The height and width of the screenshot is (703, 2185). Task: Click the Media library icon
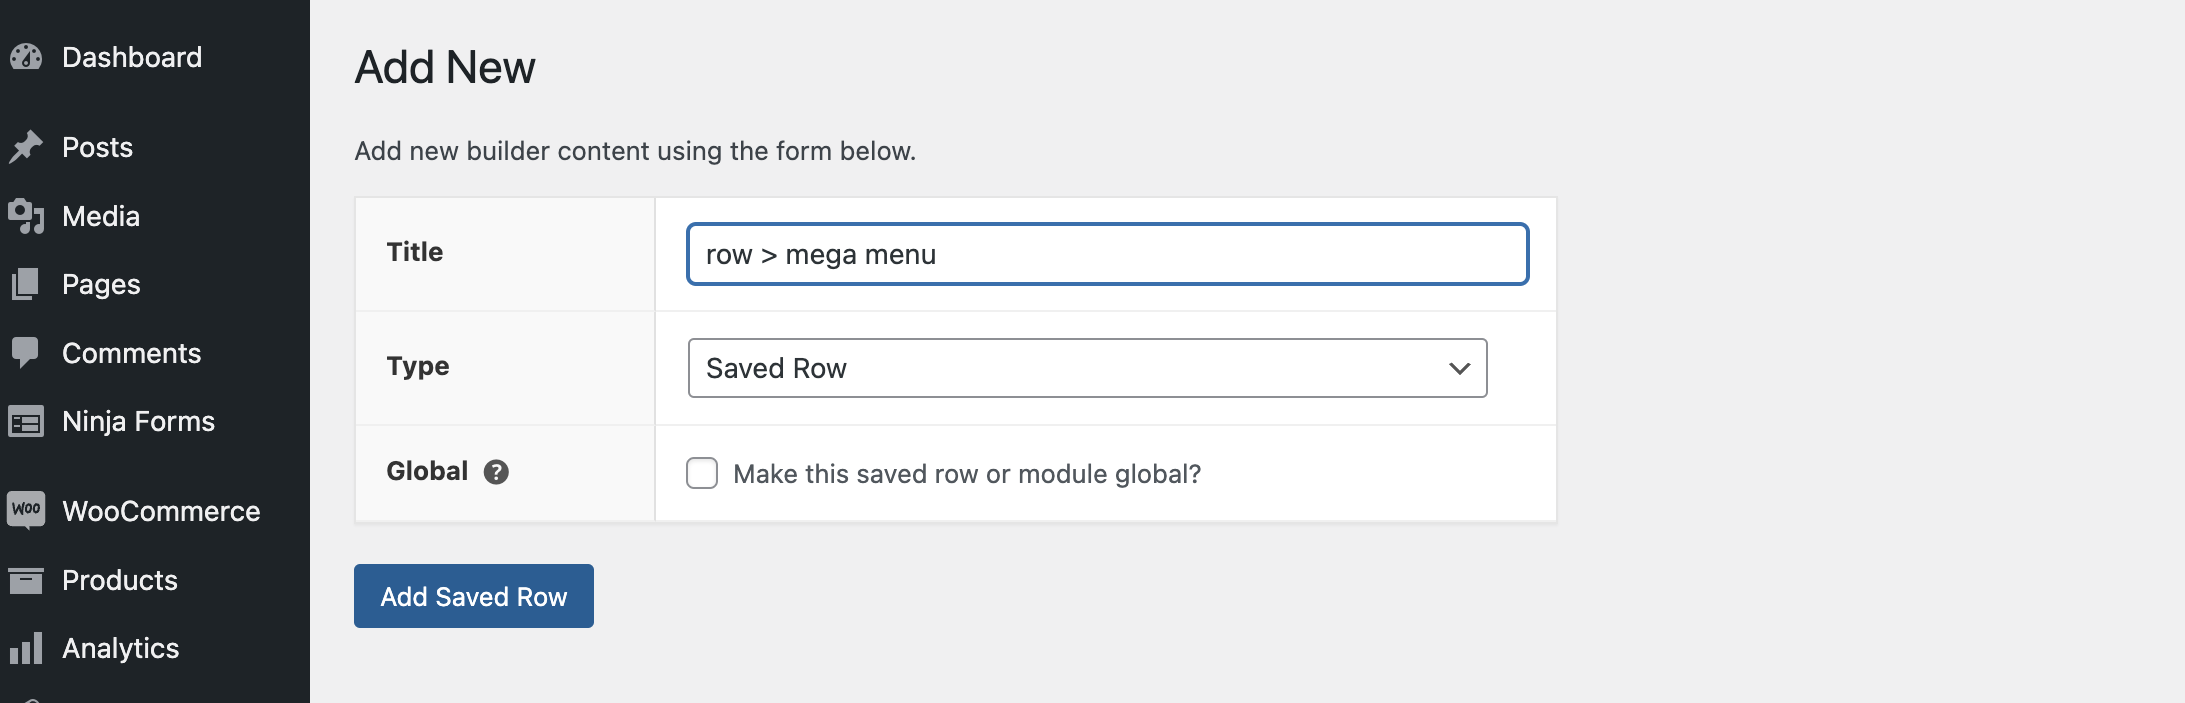pyautogui.click(x=26, y=216)
